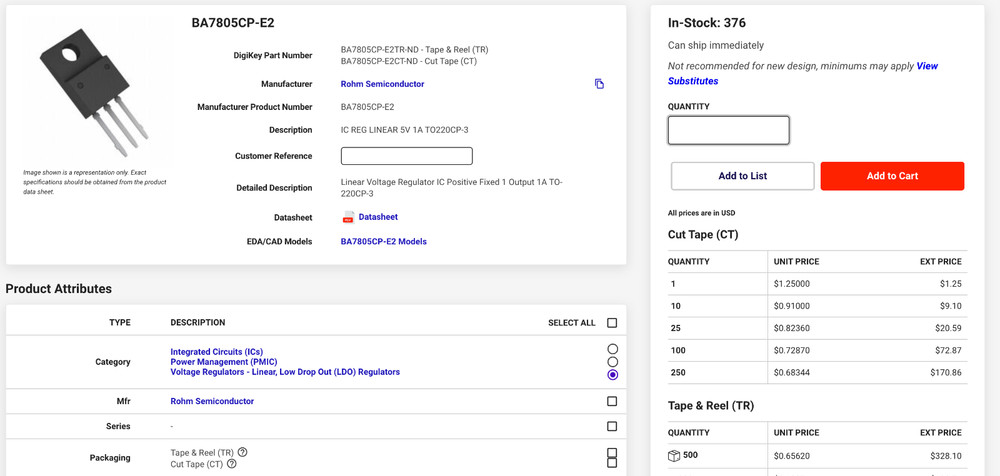Click the help icon next to Tape & Reel (TR)
1000x476 pixels.
242,452
